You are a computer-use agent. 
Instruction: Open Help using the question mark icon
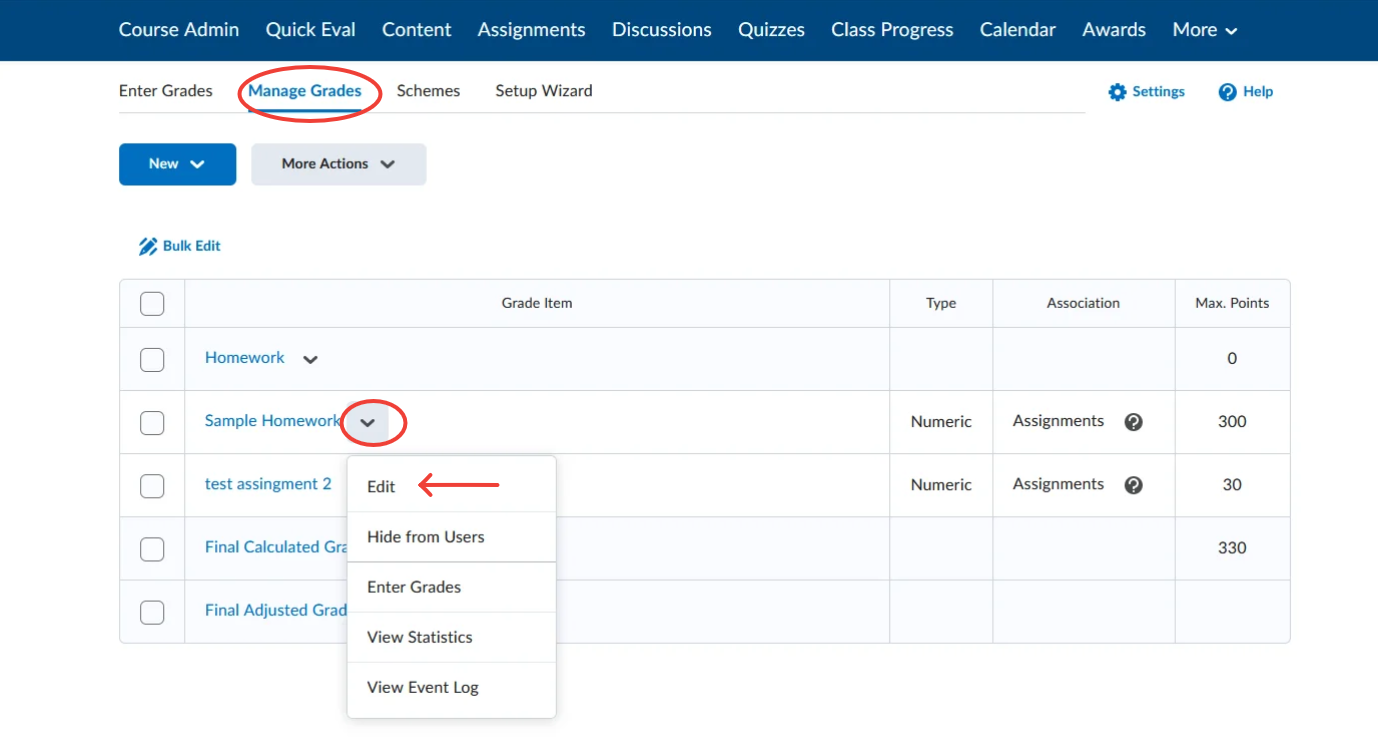(1227, 91)
